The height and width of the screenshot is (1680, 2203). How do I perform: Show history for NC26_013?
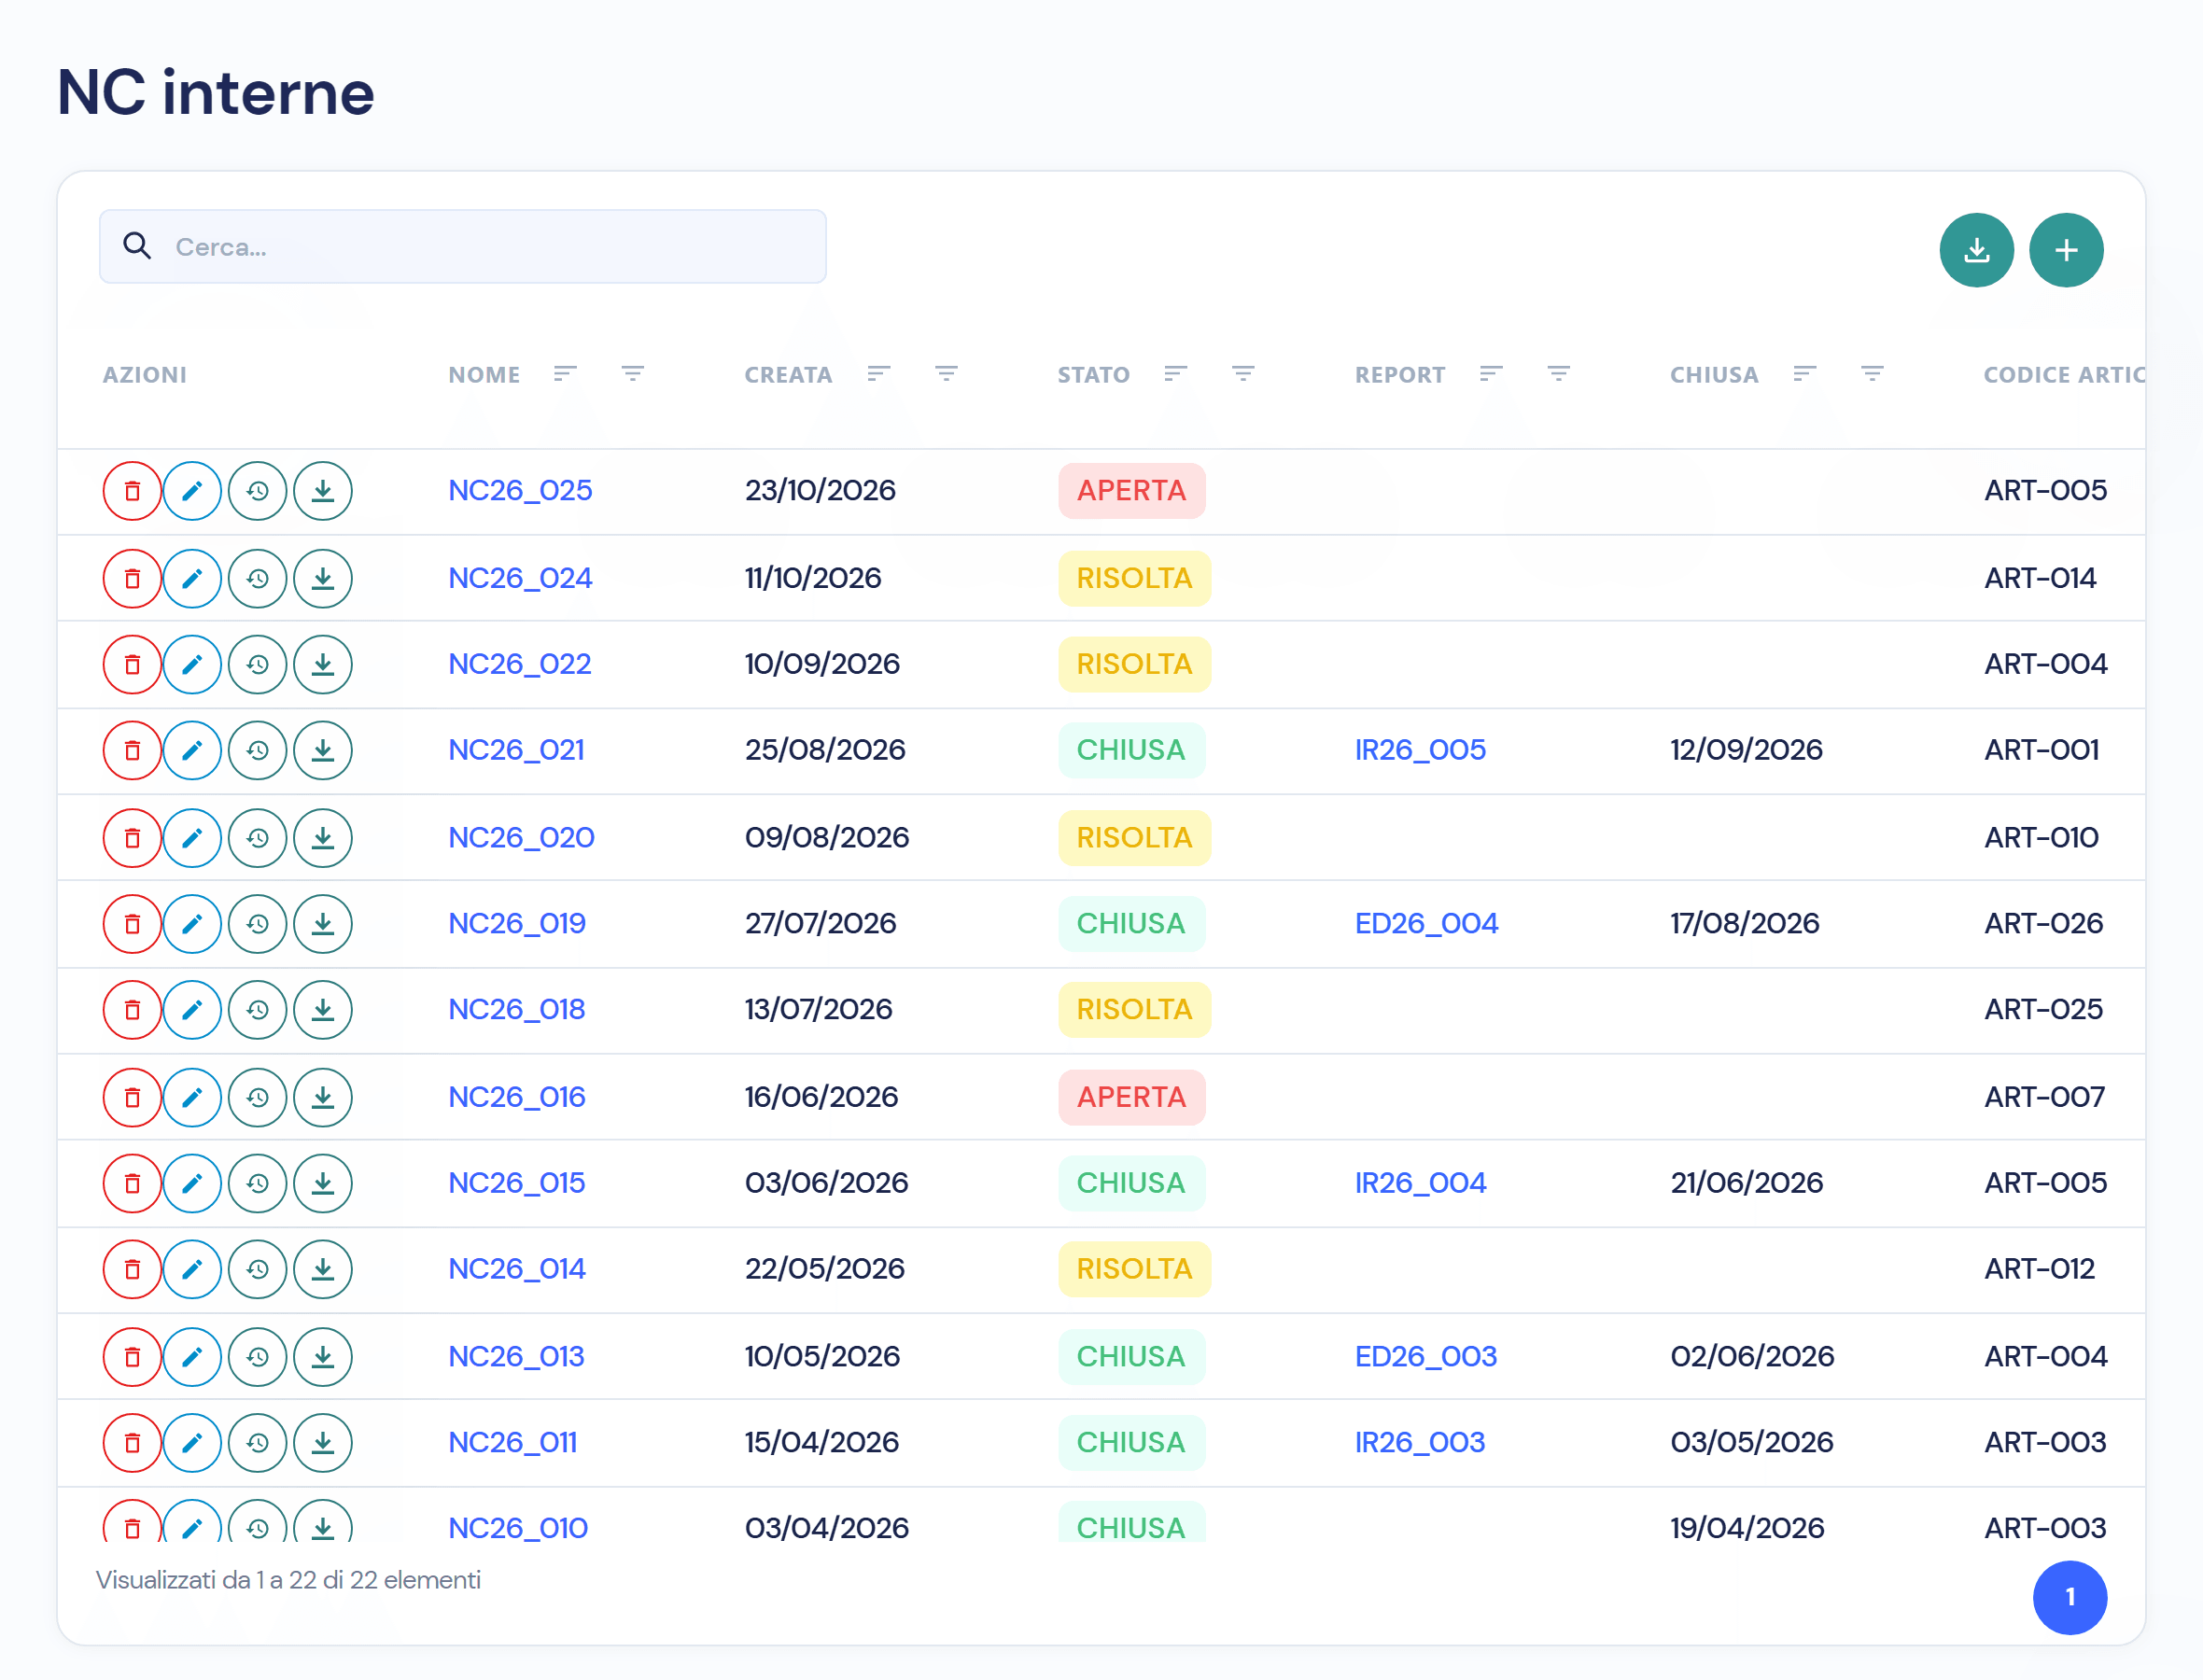[258, 1357]
